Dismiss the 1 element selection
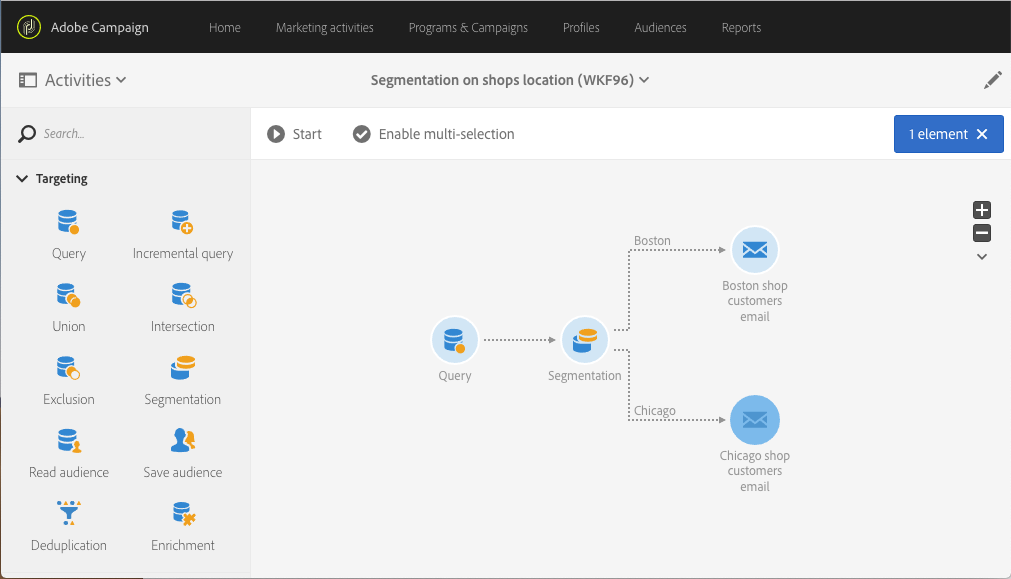This screenshot has width=1011, height=579. [982, 134]
